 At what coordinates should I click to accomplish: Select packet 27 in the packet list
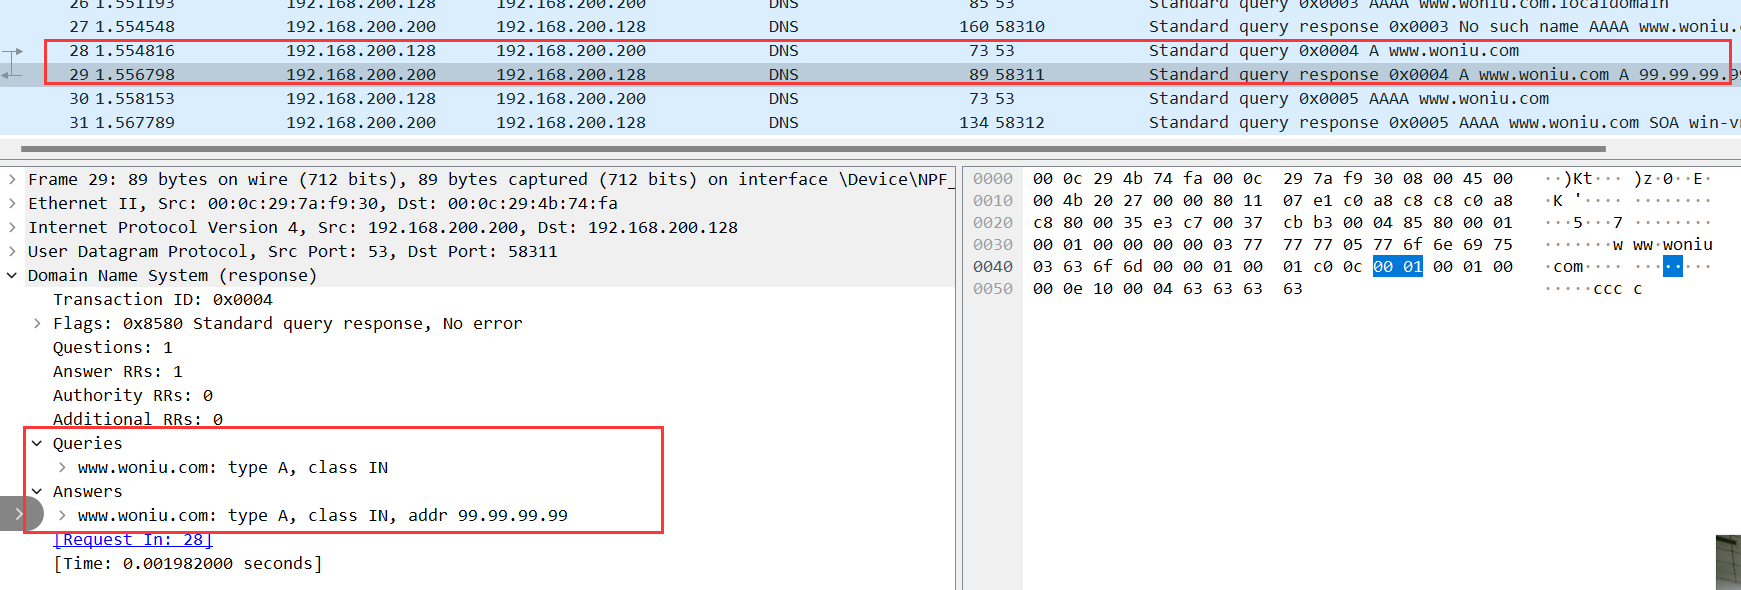coord(870,27)
